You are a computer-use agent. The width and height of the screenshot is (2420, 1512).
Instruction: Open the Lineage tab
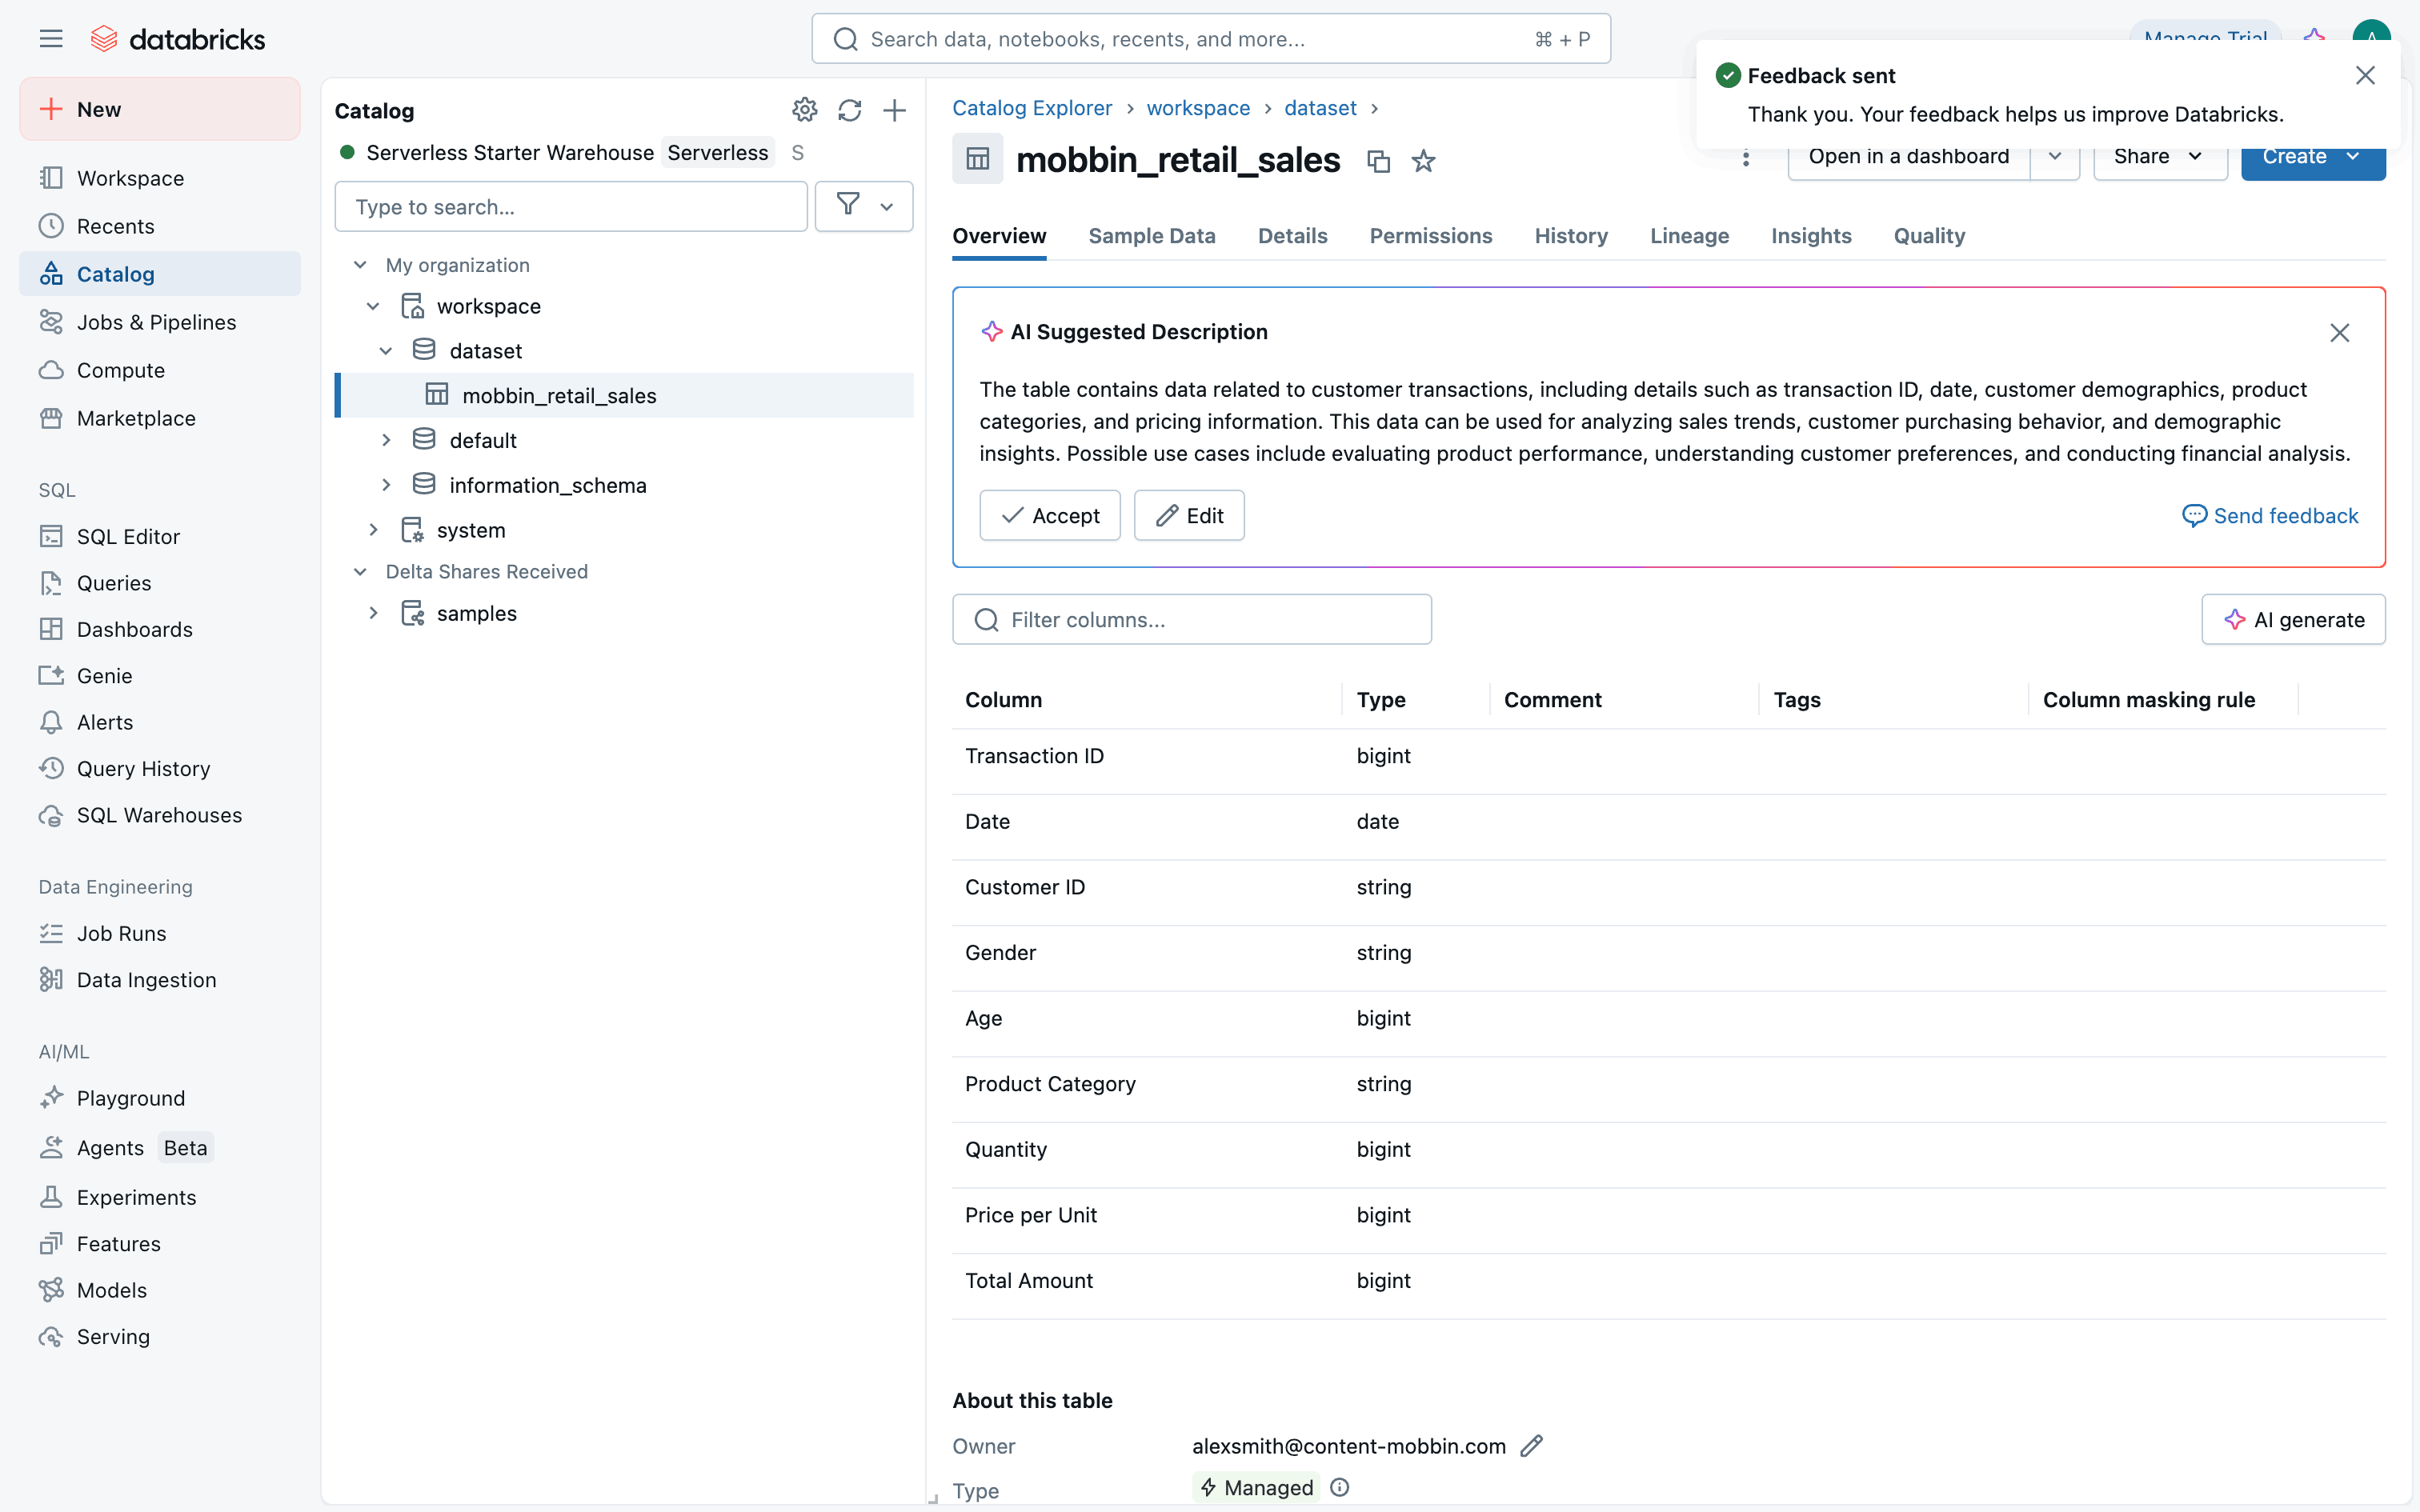(1688, 236)
